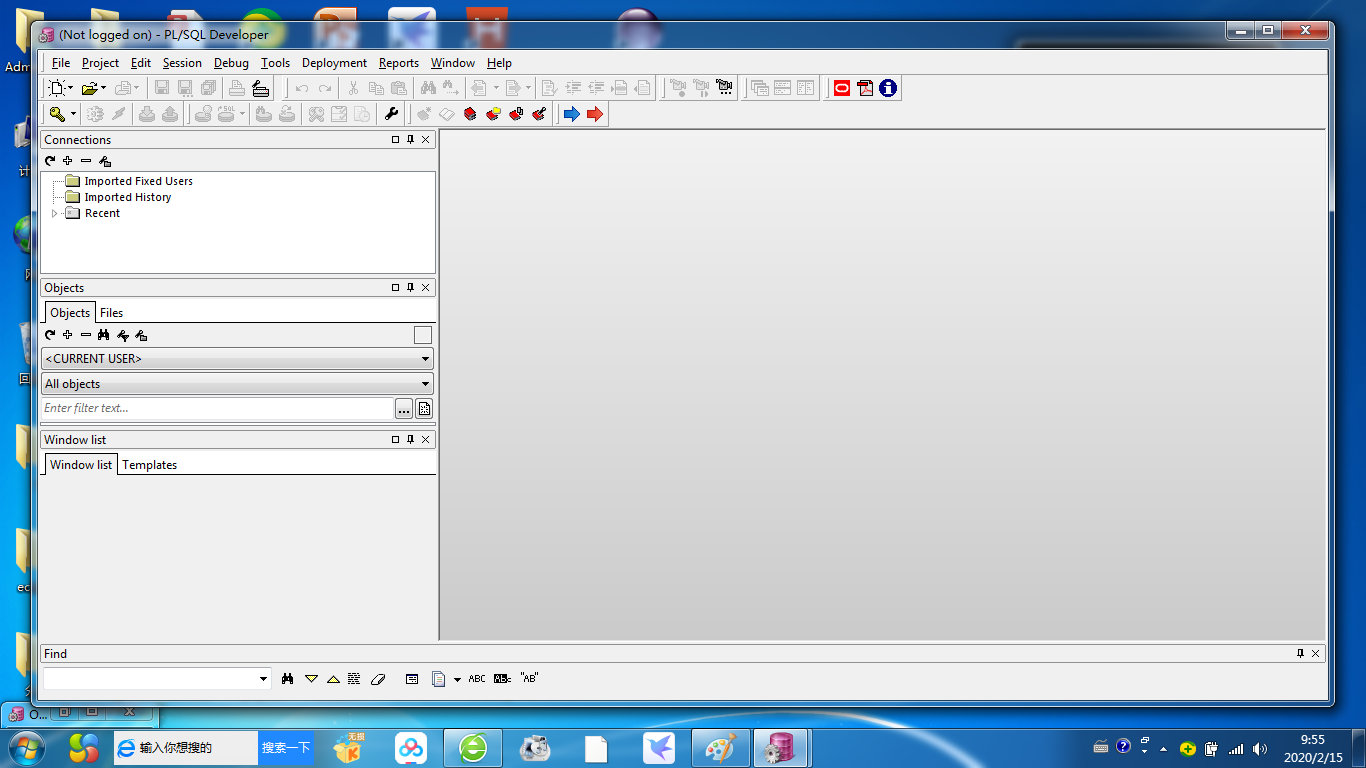Refresh the Connections panel list
The width and height of the screenshot is (1366, 768).
(x=50, y=161)
